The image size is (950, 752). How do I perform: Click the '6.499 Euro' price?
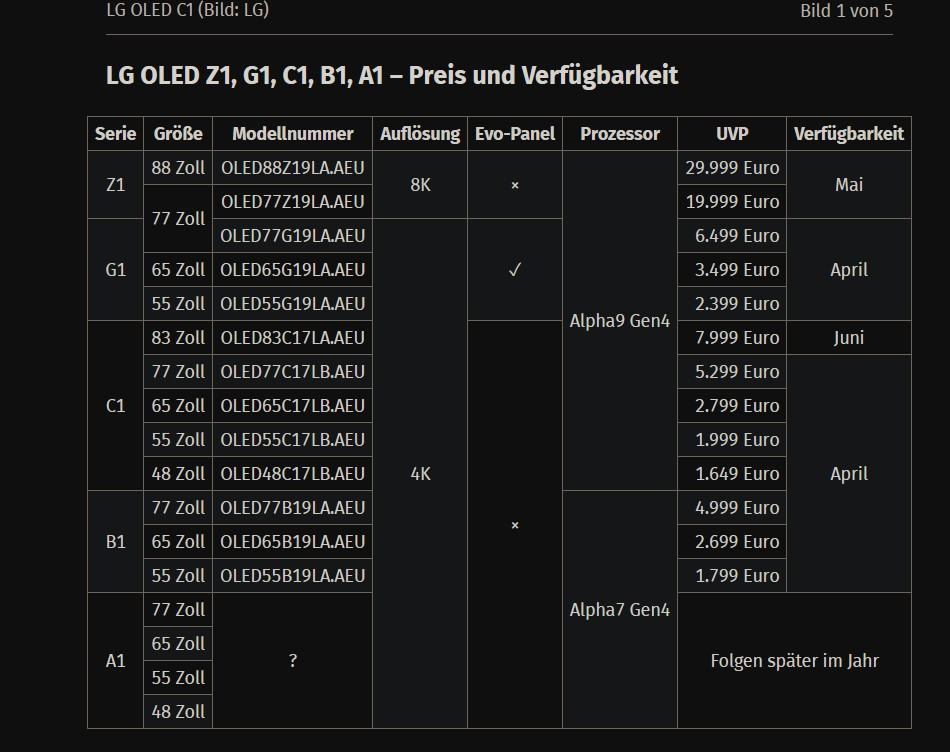pos(732,236)
